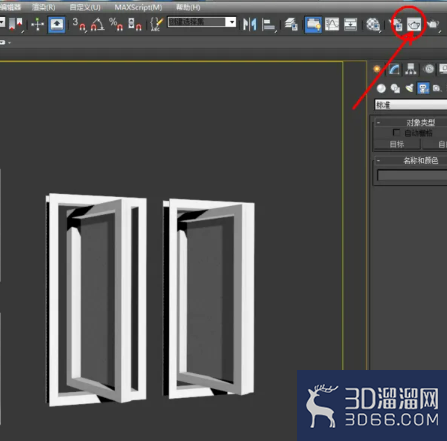Viewport: 447px width, 441px height.
Task: Open the named selection sets dropdown arrow
Action: coord(231,22)
